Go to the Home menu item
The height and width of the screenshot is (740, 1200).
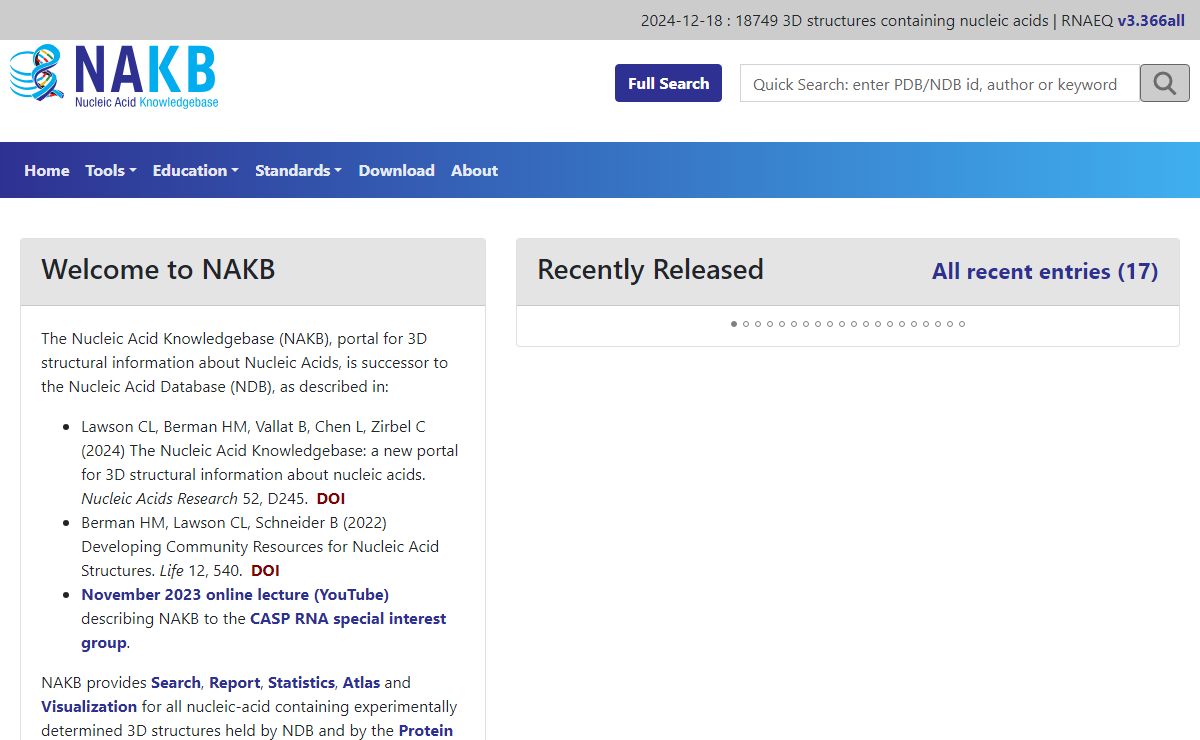tap(47, 170)
